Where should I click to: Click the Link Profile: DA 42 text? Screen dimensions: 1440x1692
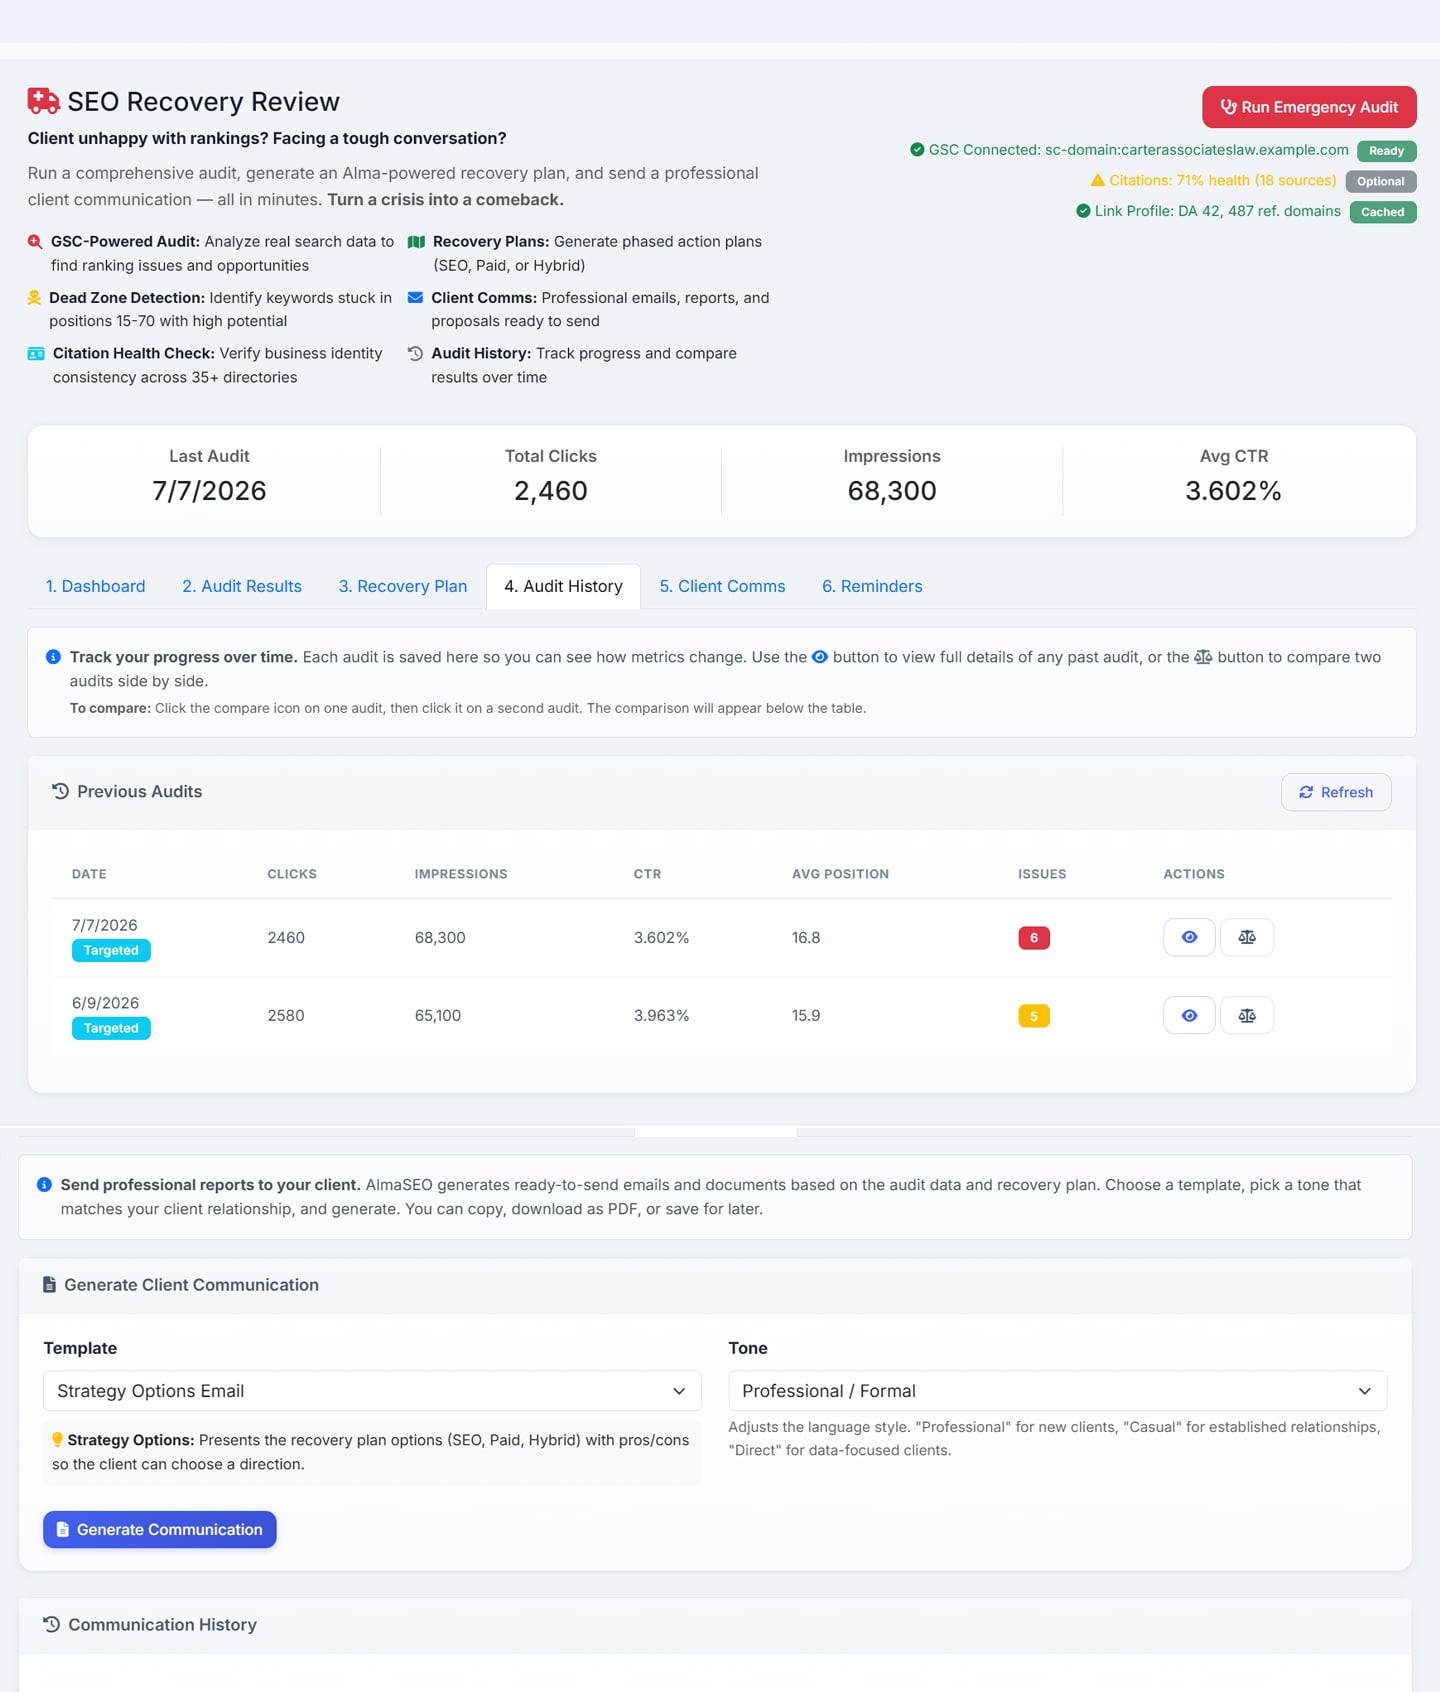coord(1217,211)
